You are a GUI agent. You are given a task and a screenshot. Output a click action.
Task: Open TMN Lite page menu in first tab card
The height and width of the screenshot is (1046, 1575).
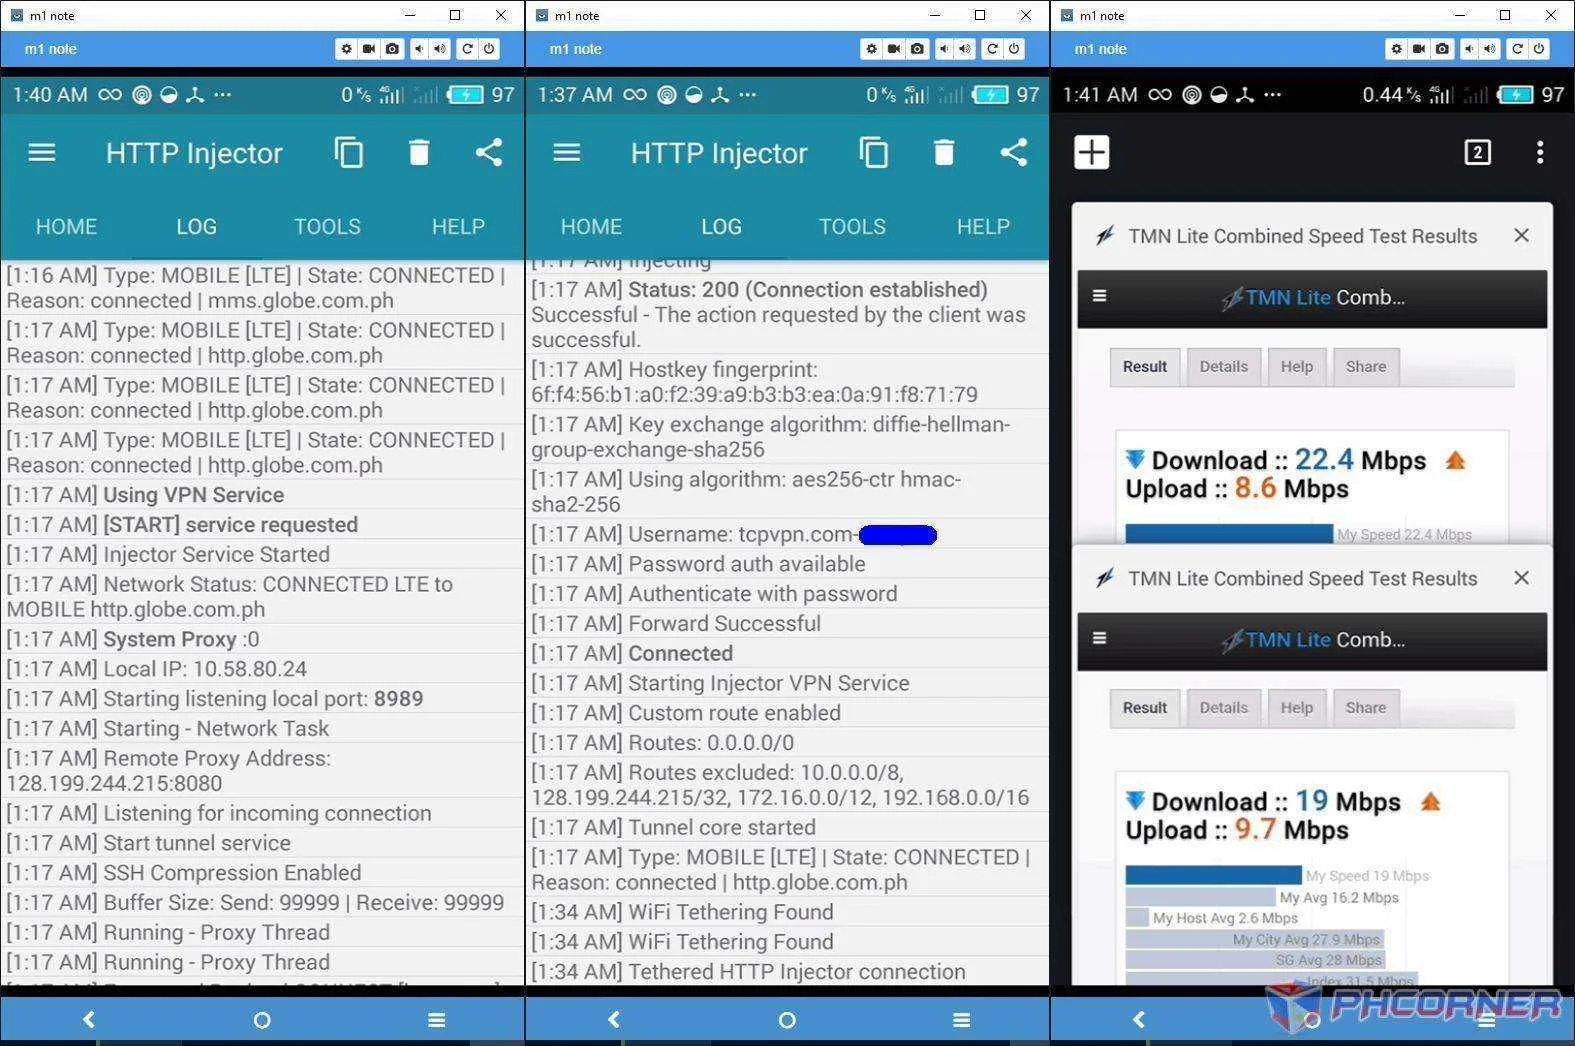1099,296
